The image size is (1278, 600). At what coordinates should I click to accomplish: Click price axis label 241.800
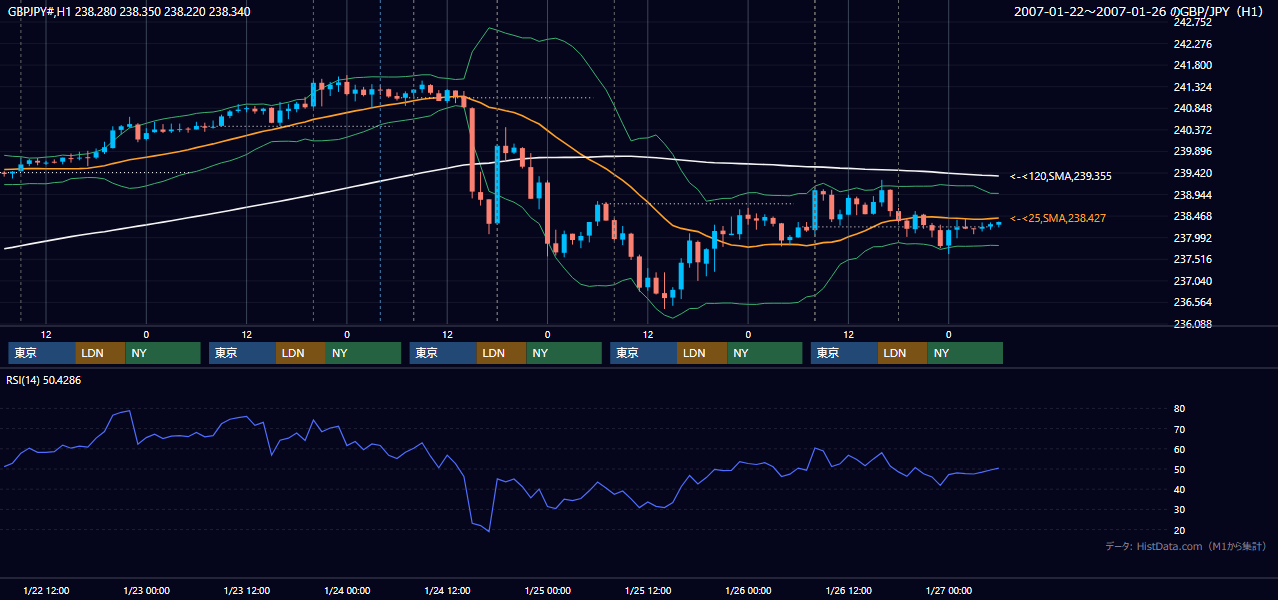click(x=1193, y=65)
